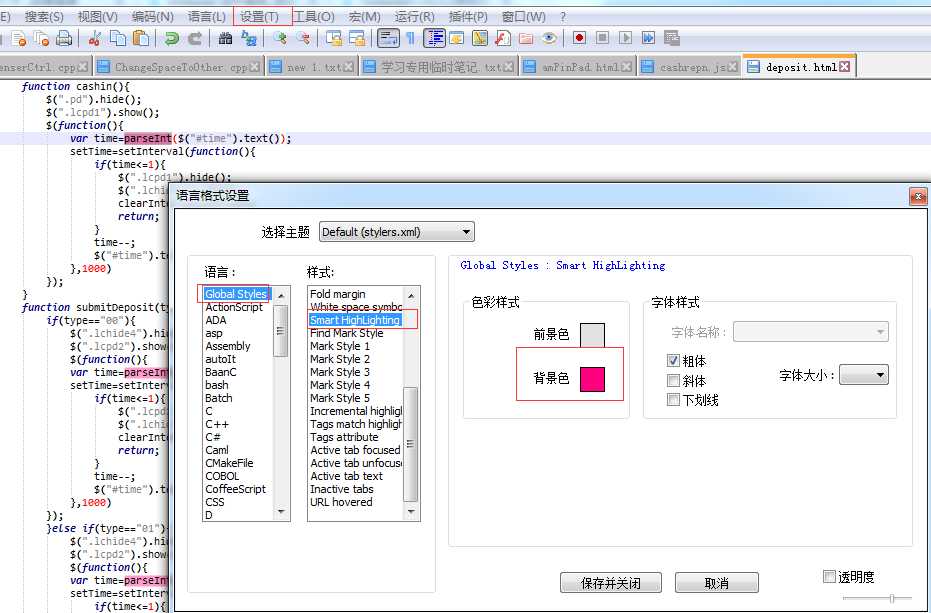Click the pink 背景色 color swatch
931x613 pixels.
592,379
